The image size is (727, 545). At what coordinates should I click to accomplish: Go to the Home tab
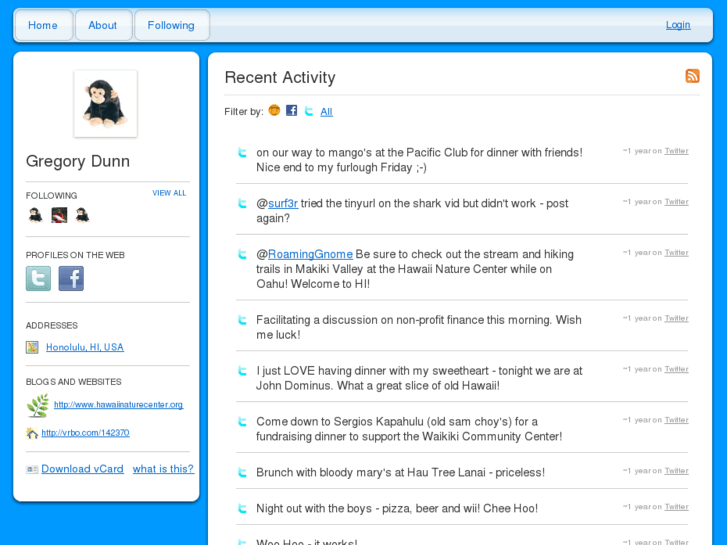click(43, 25)
